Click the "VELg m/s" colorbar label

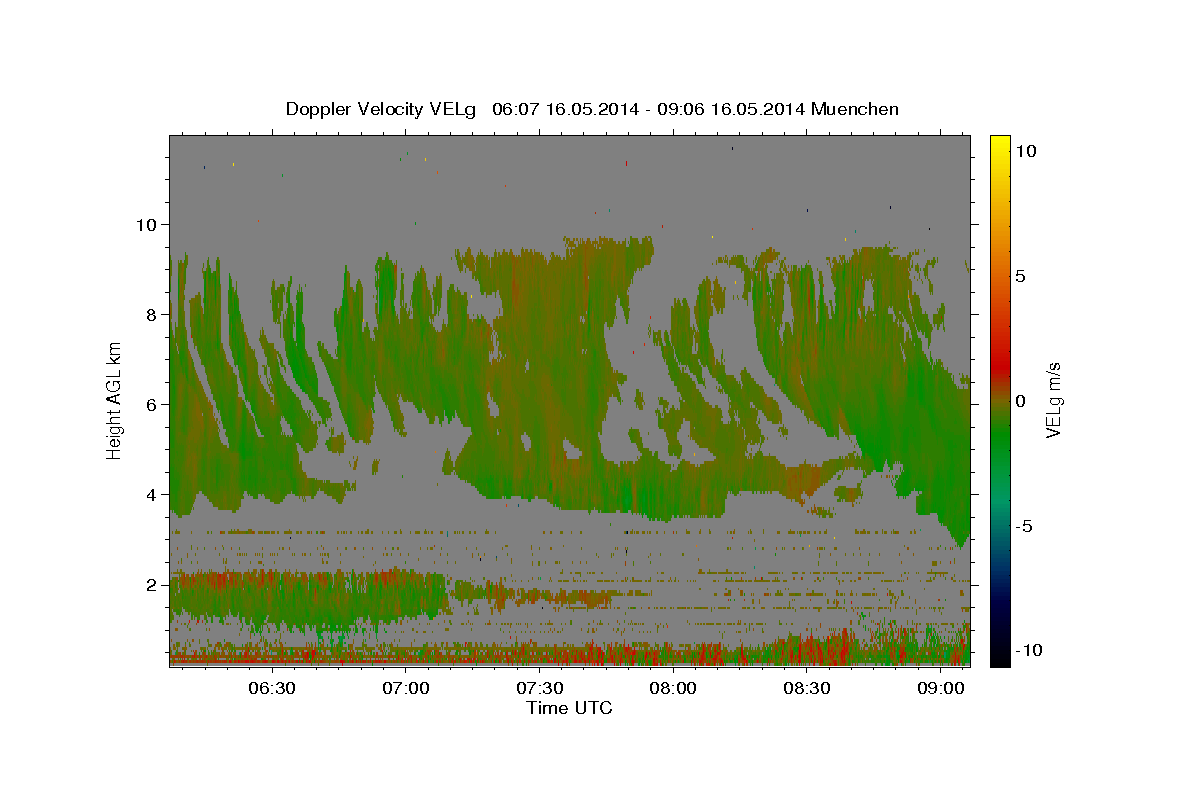[x=1054, y=401]
